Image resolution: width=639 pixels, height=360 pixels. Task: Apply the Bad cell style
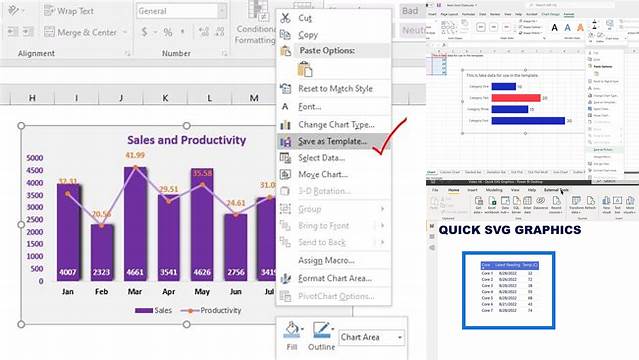click(x=410, y=11)
